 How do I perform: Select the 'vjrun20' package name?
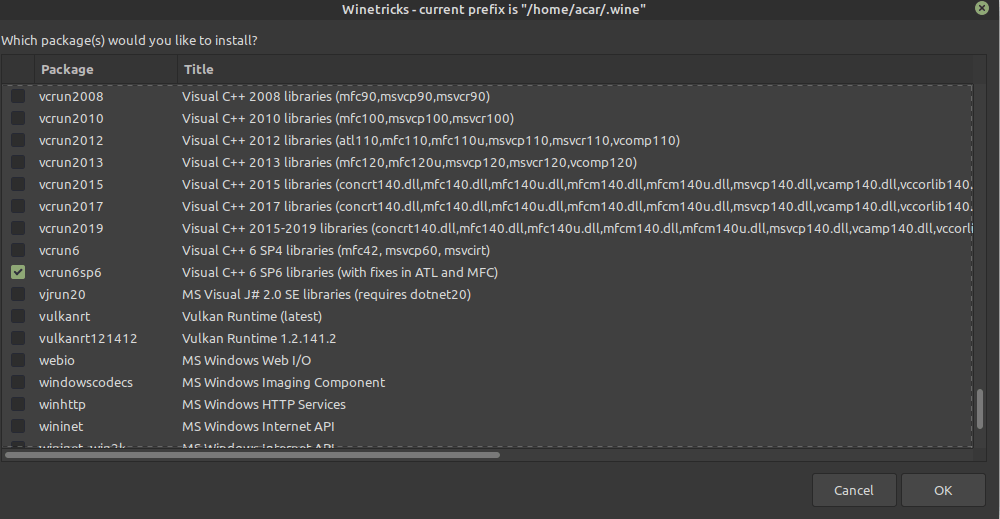tap(62, 295)
